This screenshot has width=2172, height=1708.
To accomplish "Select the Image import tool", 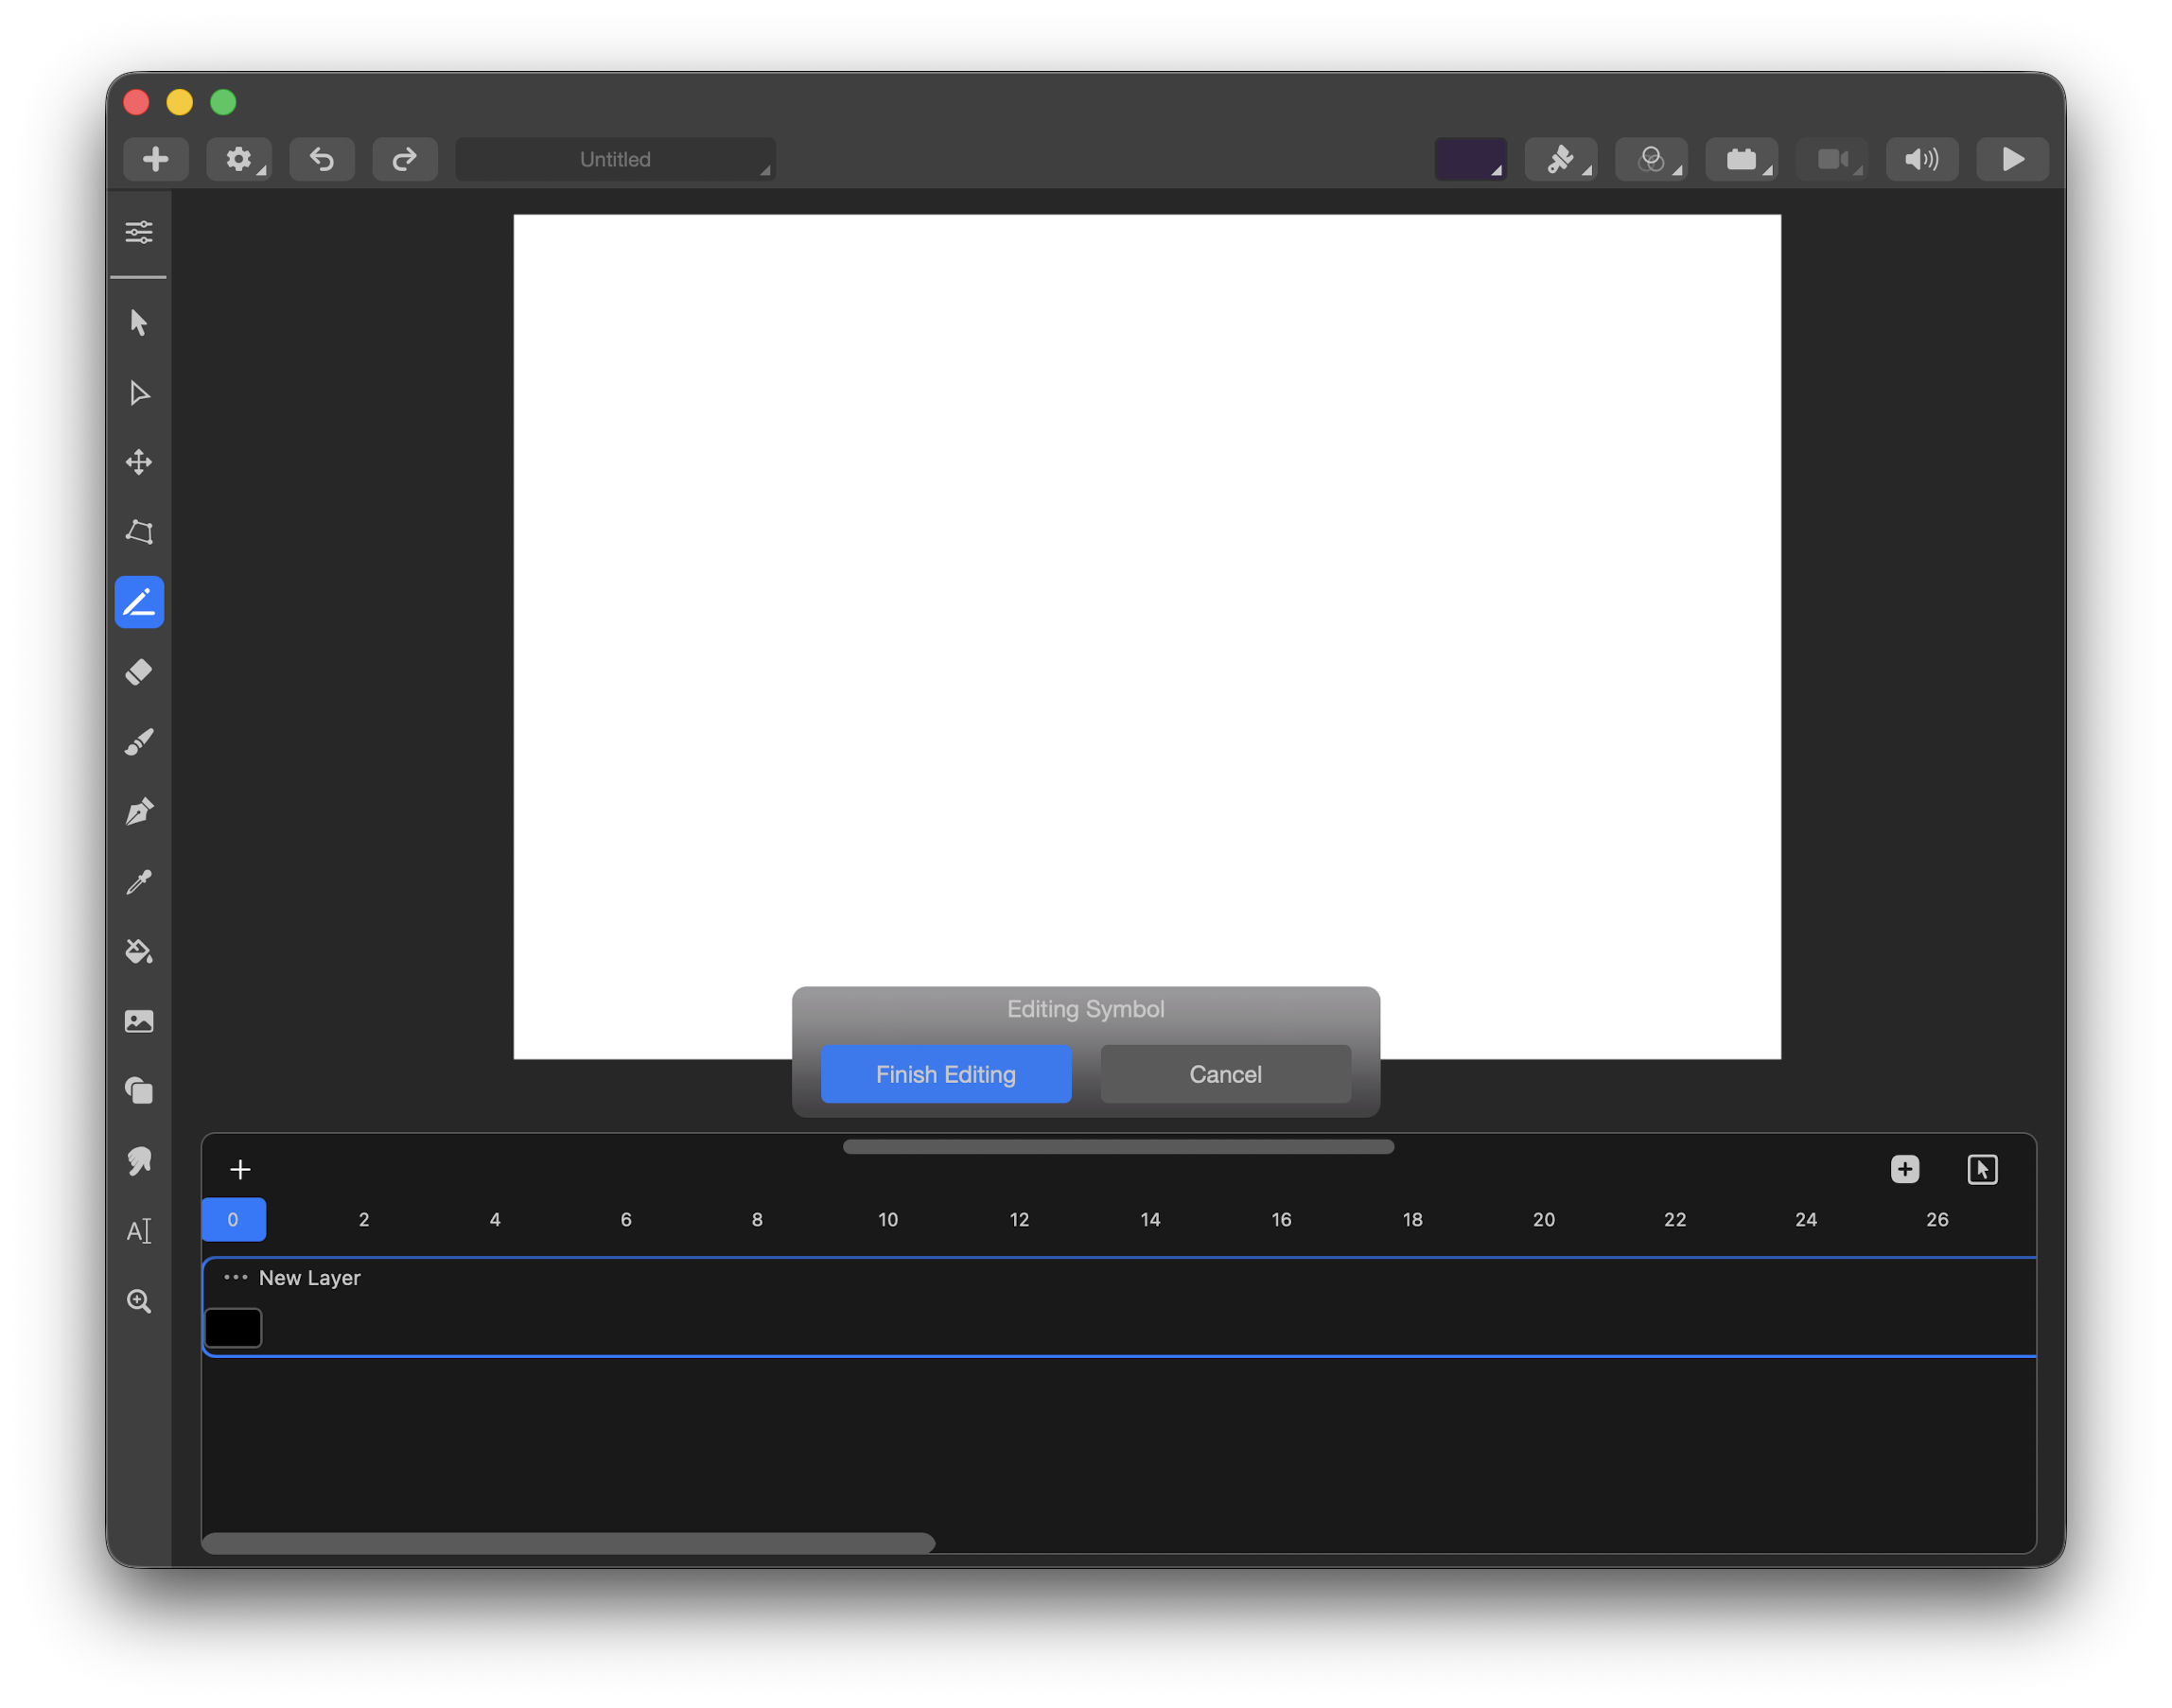I will (139, 1021).
